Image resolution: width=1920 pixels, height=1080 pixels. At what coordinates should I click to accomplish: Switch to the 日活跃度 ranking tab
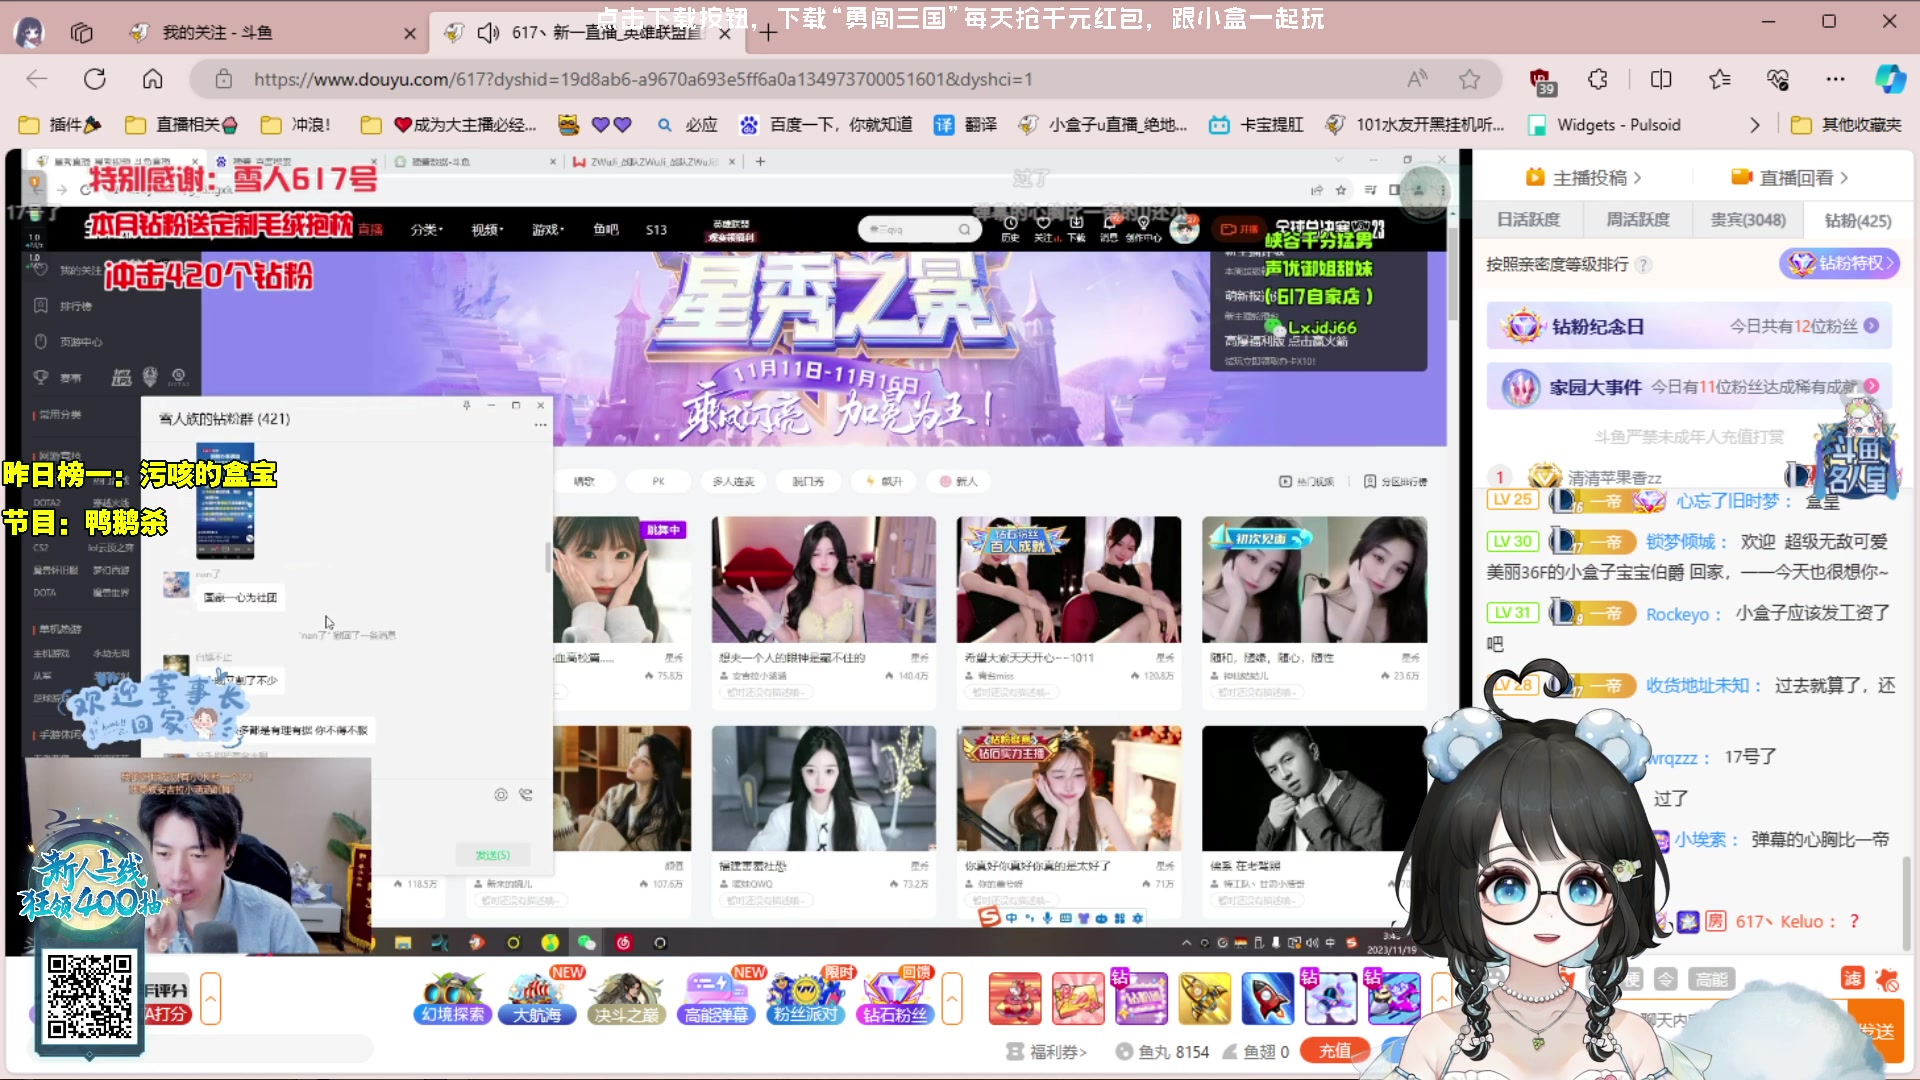[1528, 219]
